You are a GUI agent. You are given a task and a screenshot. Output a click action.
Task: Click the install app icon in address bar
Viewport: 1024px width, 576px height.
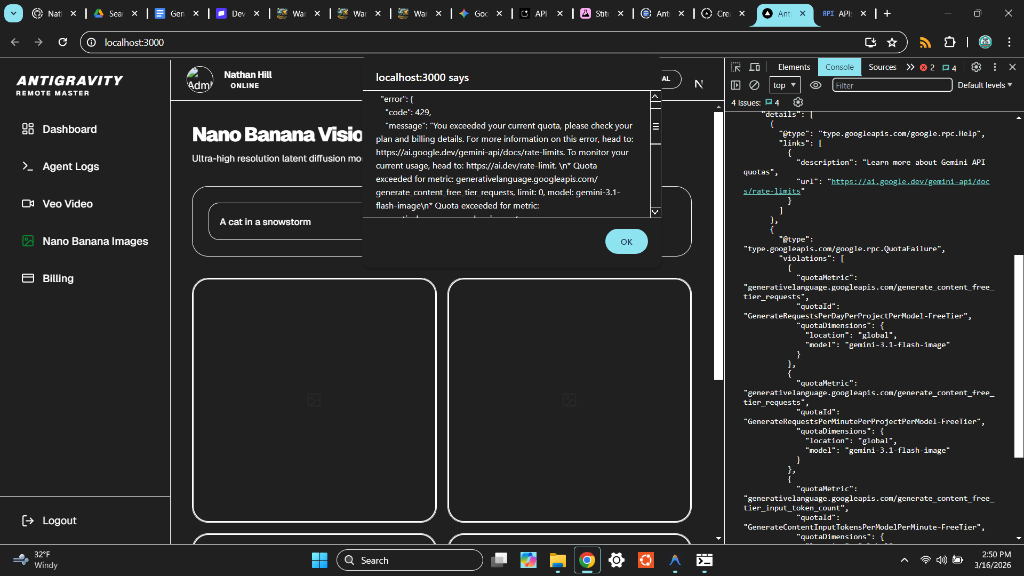coord(870,42)
